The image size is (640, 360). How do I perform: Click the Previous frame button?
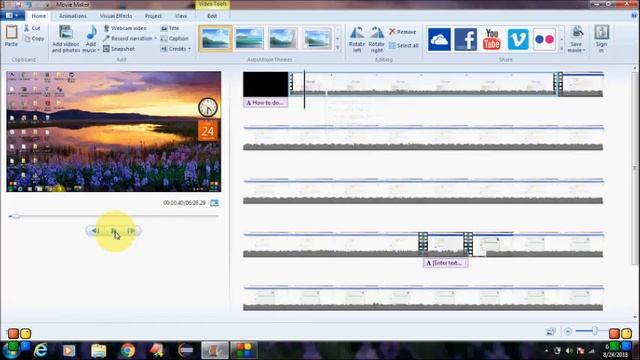[x=95, y=231]
